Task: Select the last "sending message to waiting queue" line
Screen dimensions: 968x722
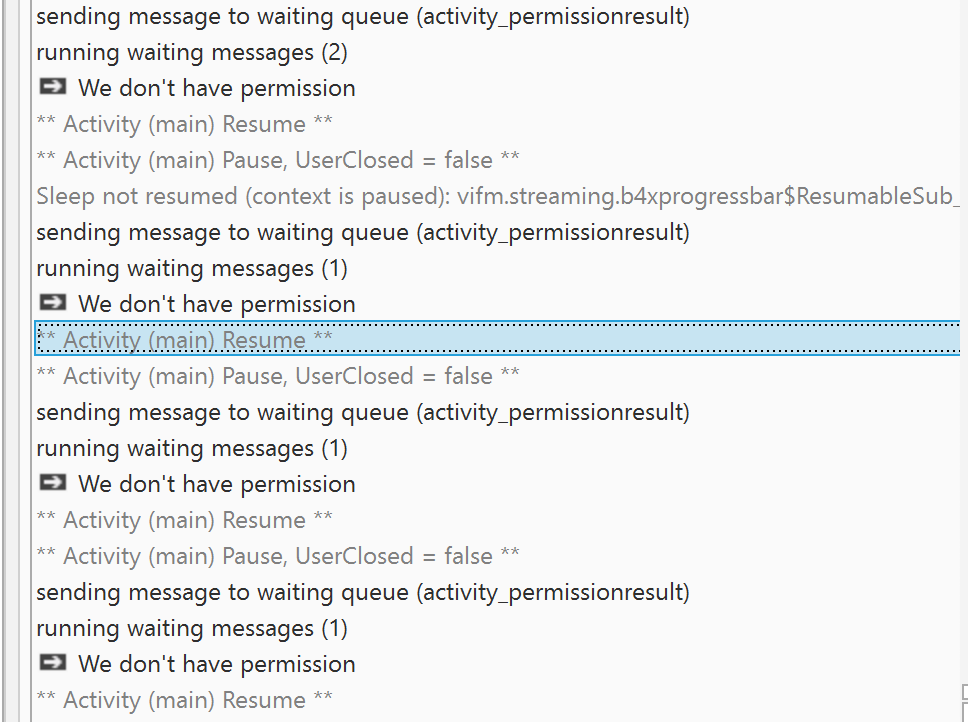Action: click(363, 592)
